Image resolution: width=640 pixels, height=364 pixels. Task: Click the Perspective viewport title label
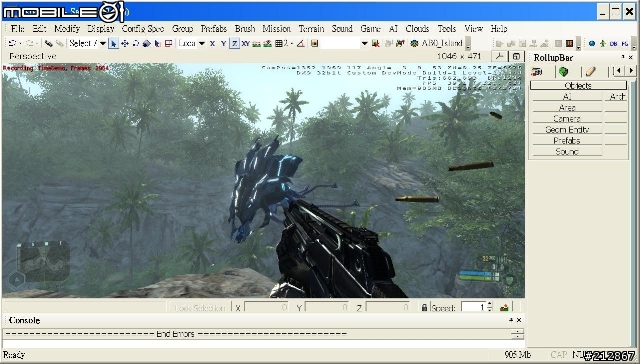coord(33,56)
